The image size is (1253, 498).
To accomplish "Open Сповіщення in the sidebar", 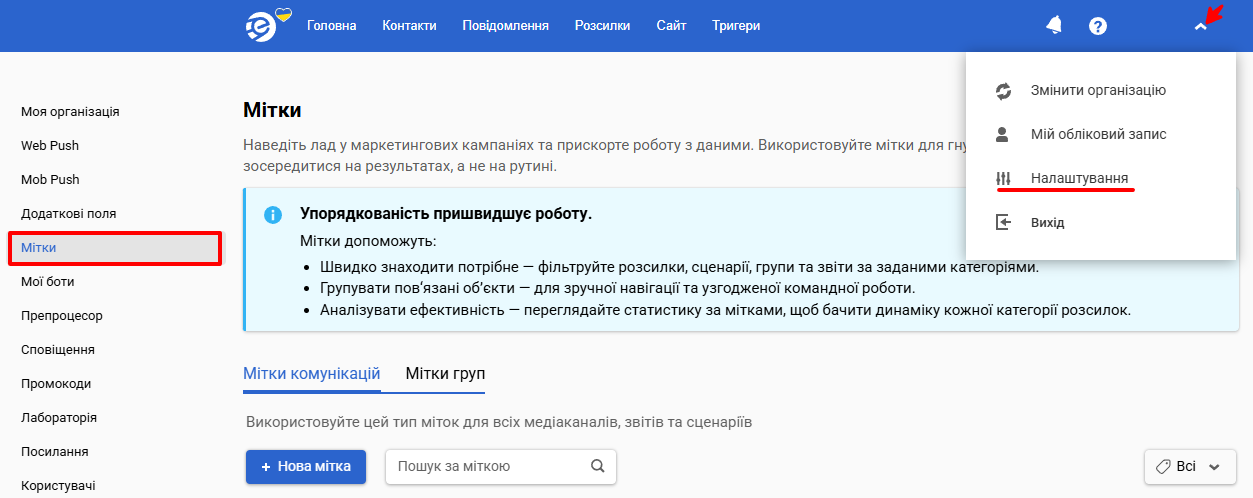I will tap(58, 349).
